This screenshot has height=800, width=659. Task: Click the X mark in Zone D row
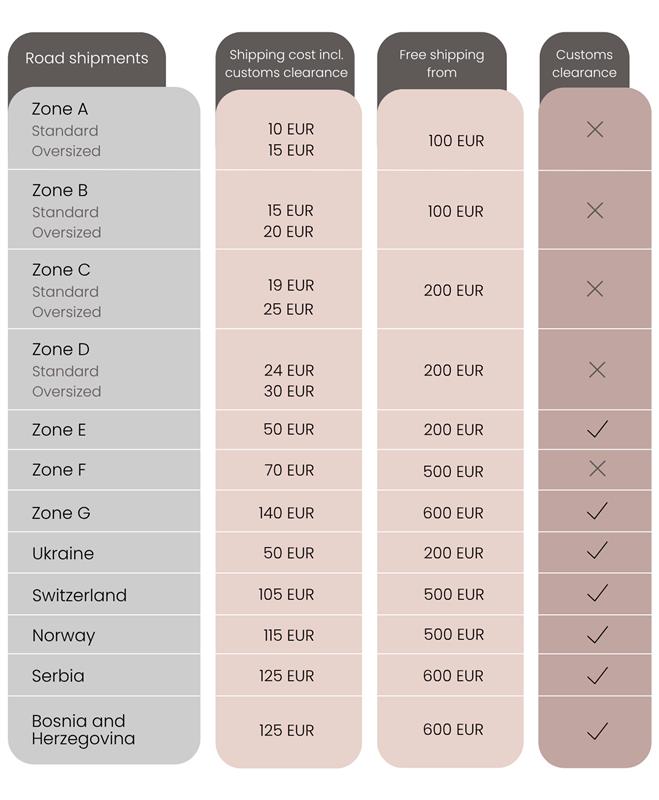click(x=597, y=370)
